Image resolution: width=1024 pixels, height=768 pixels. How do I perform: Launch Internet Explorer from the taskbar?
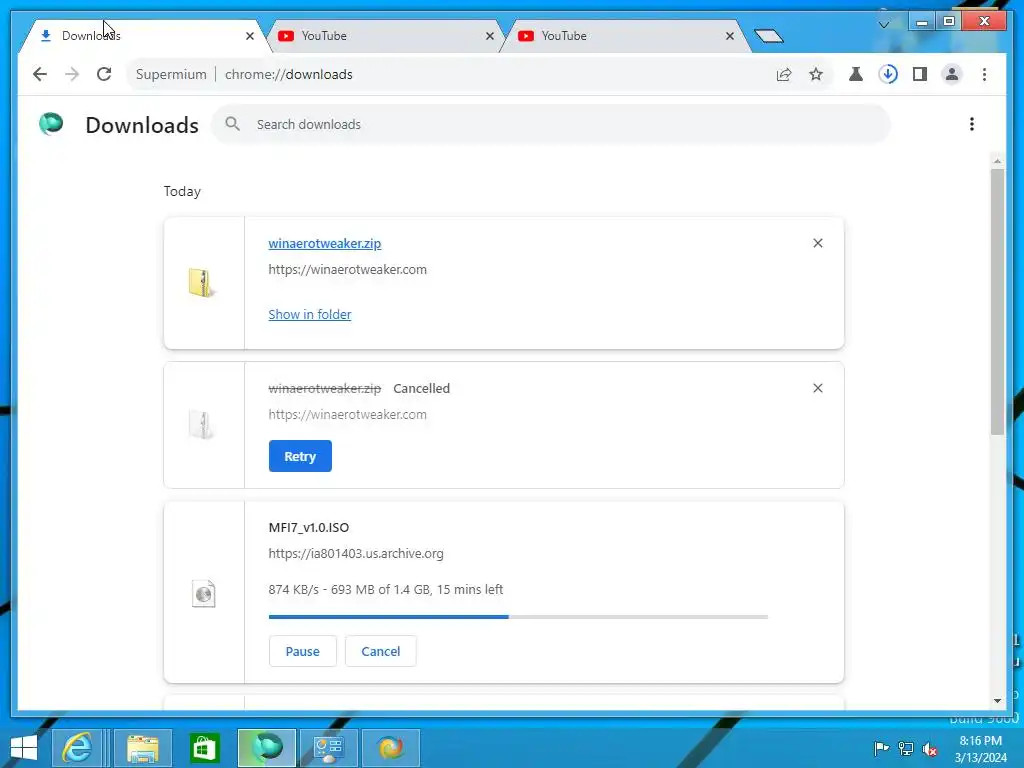78,748
